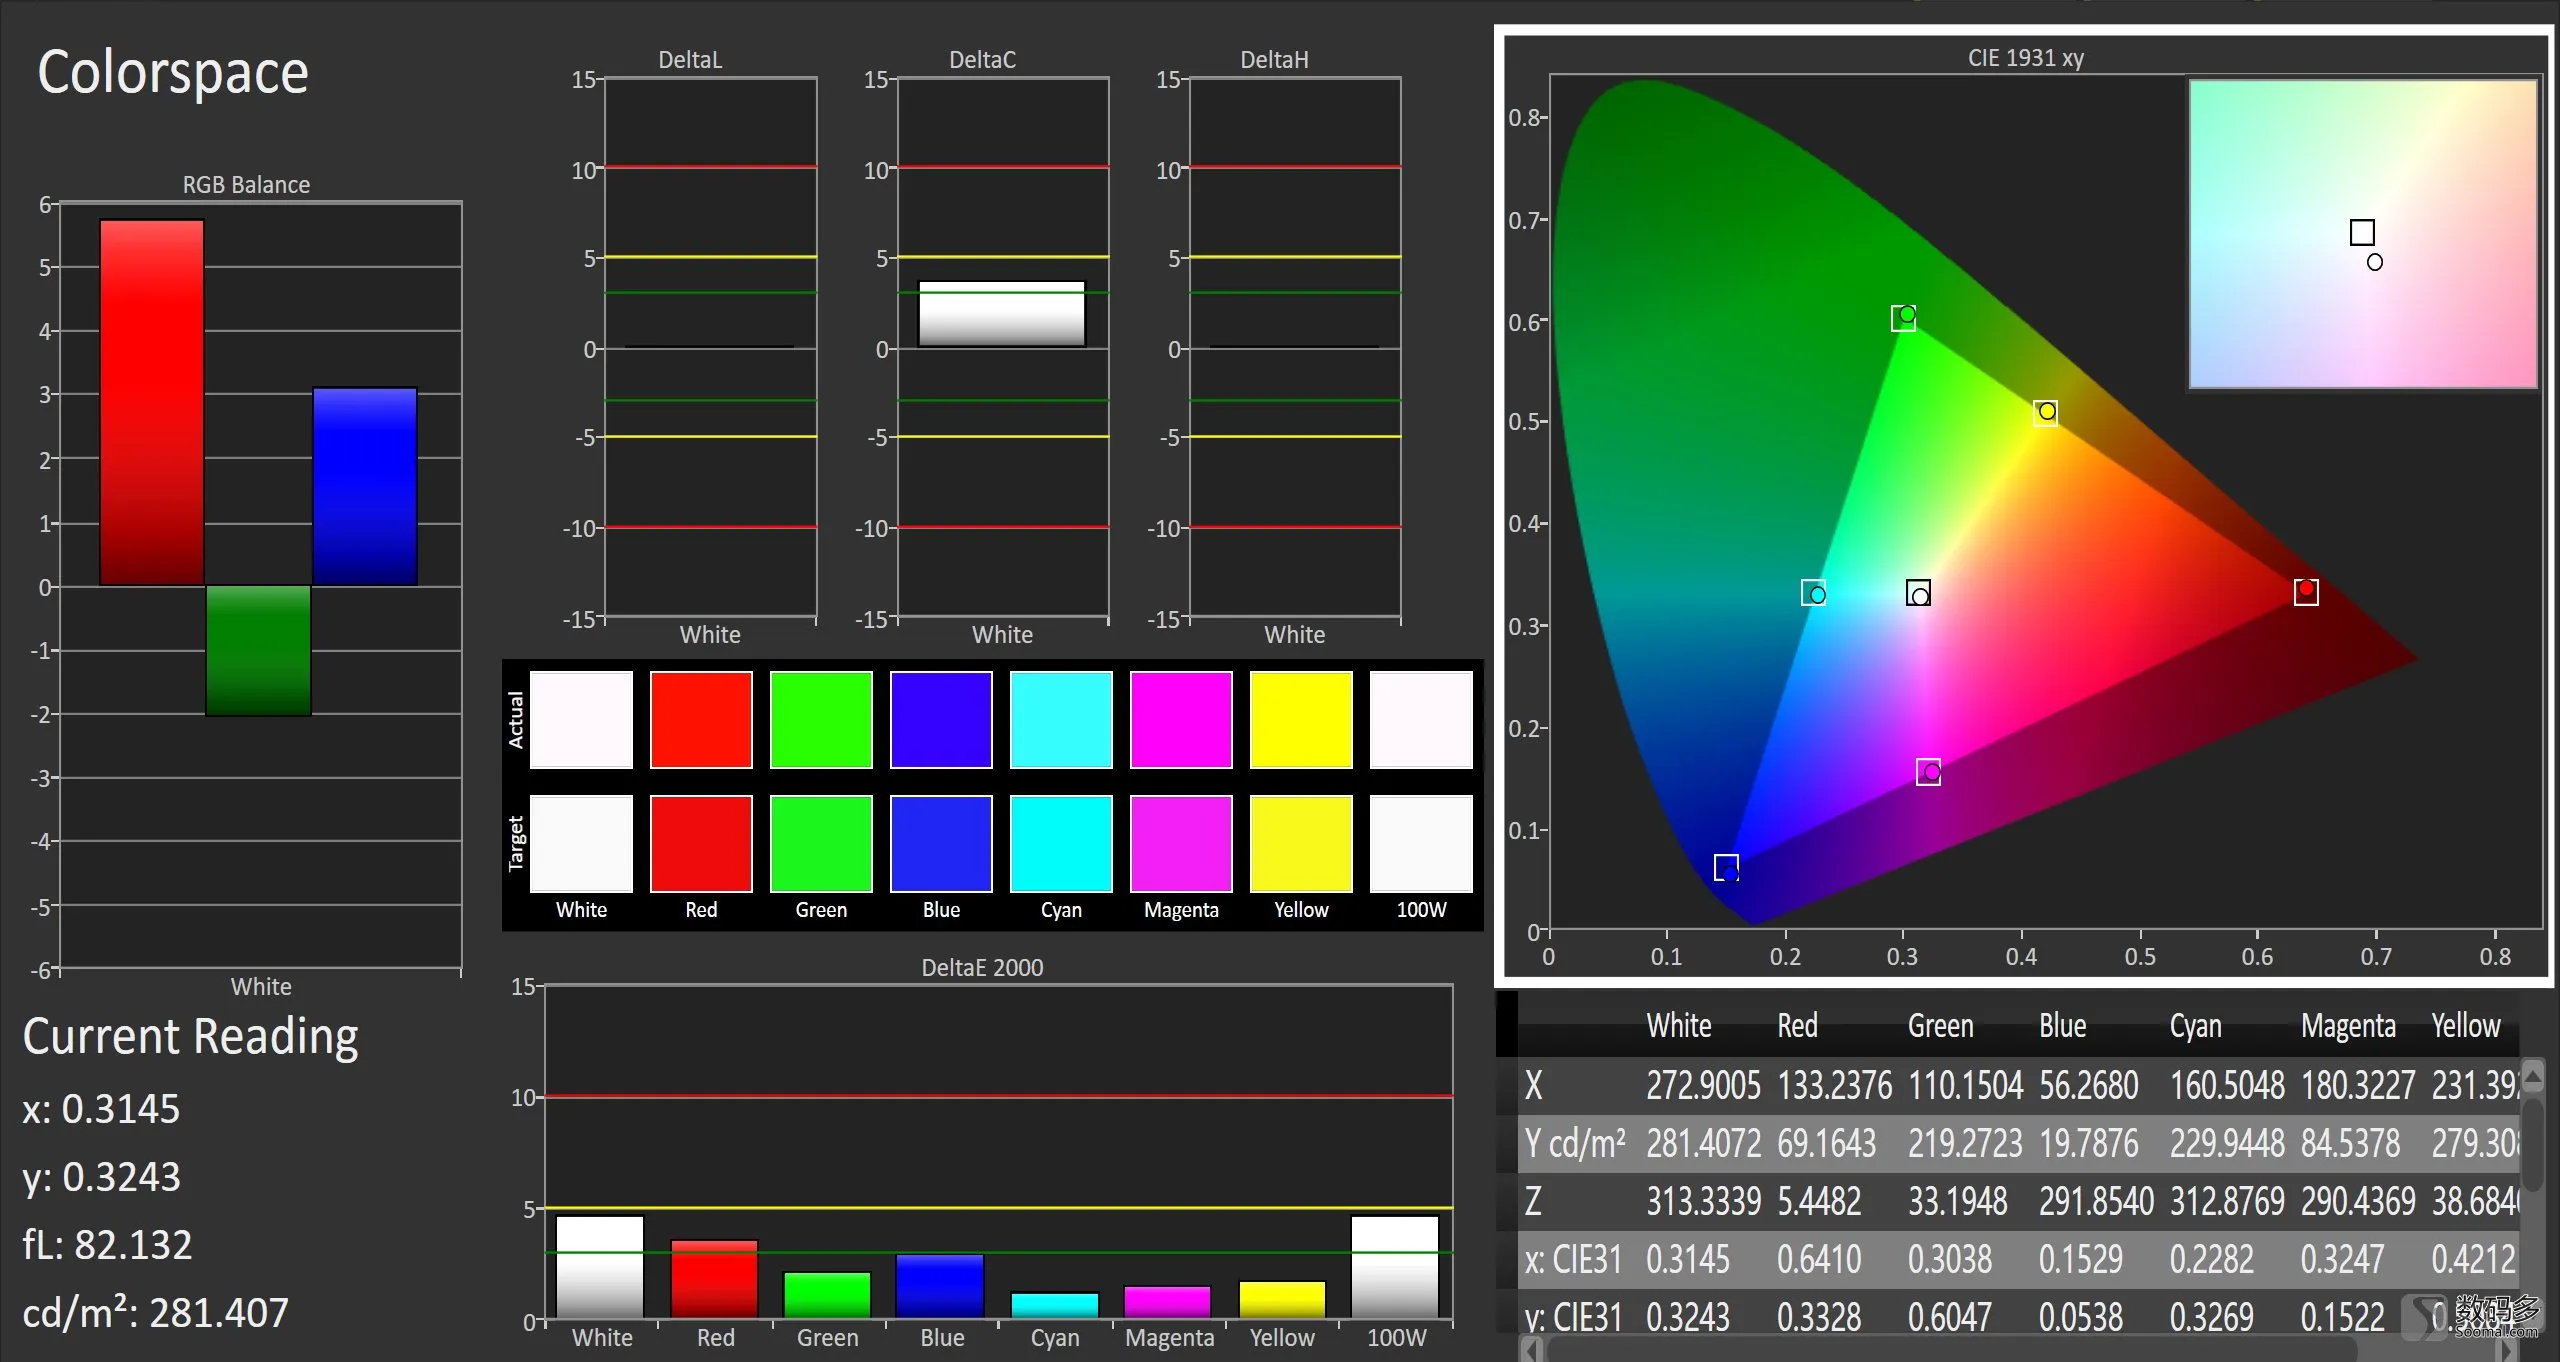Click the 'x: 0.3145' current reading
The image size is (2560, 1362).
pyautogui.click(x=101, y=1109)
